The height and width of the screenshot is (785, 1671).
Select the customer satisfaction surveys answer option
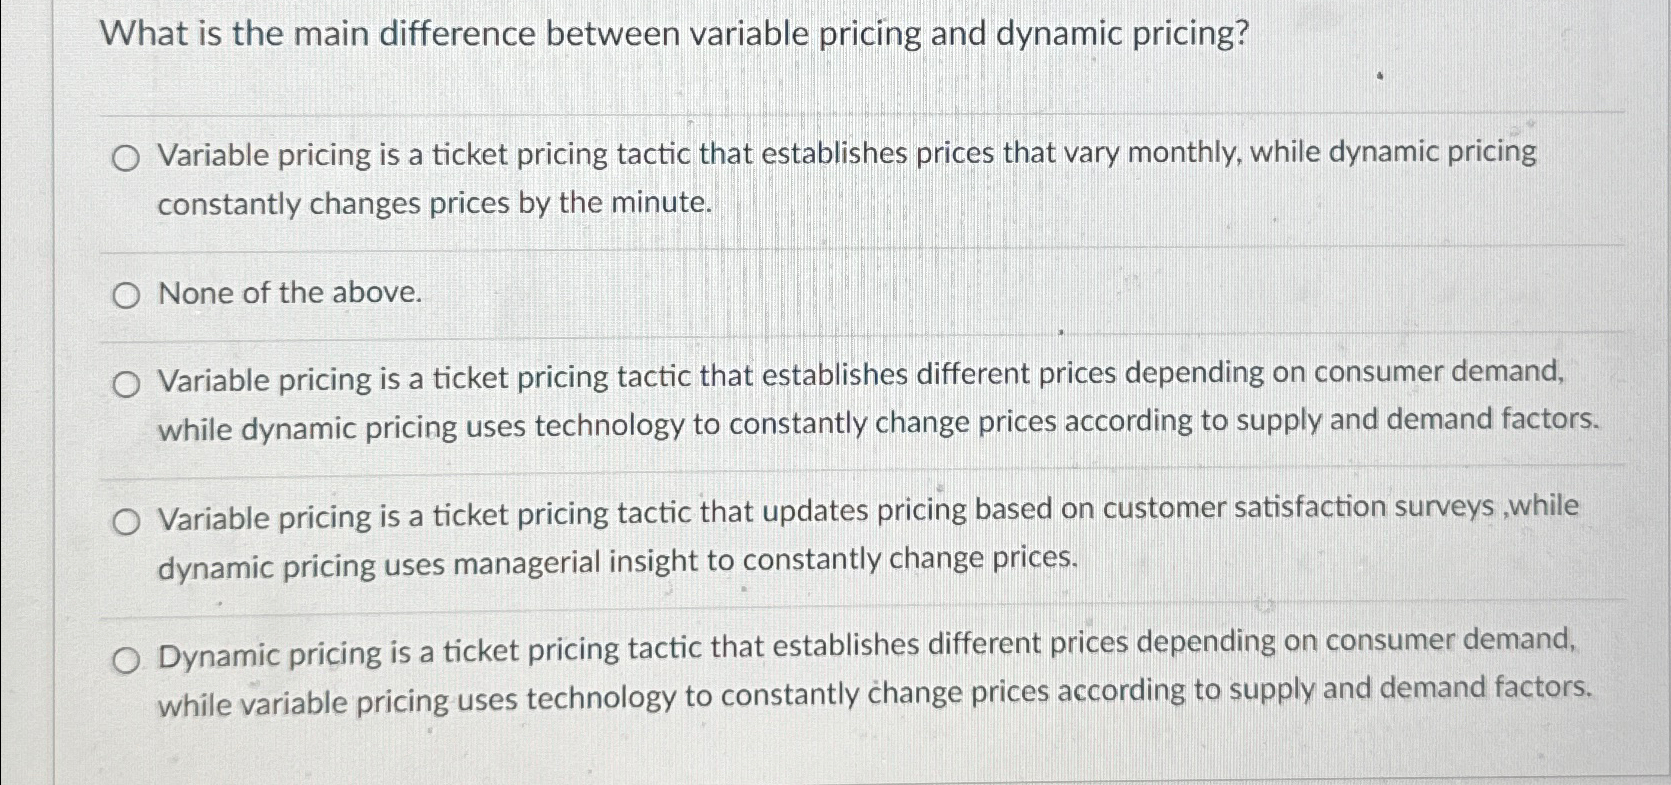coord(127,519)
